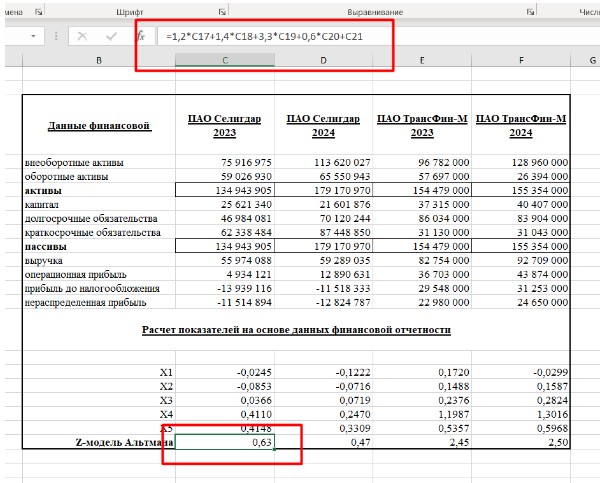Click the Insert Function fx icon
This screenshot has height=483, width=600.
140,36
